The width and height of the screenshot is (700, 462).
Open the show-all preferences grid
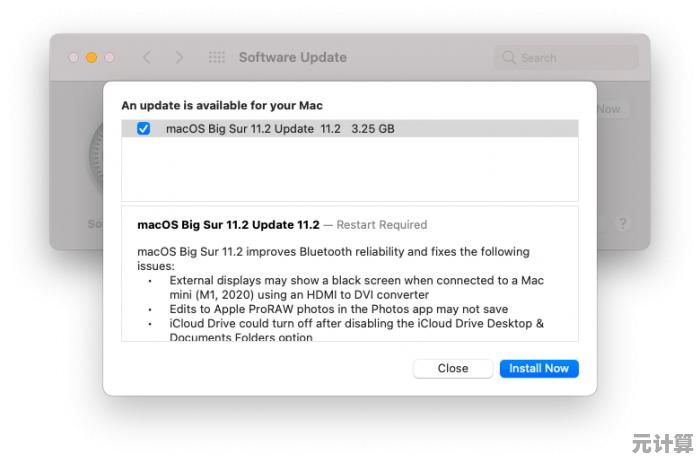216,58
